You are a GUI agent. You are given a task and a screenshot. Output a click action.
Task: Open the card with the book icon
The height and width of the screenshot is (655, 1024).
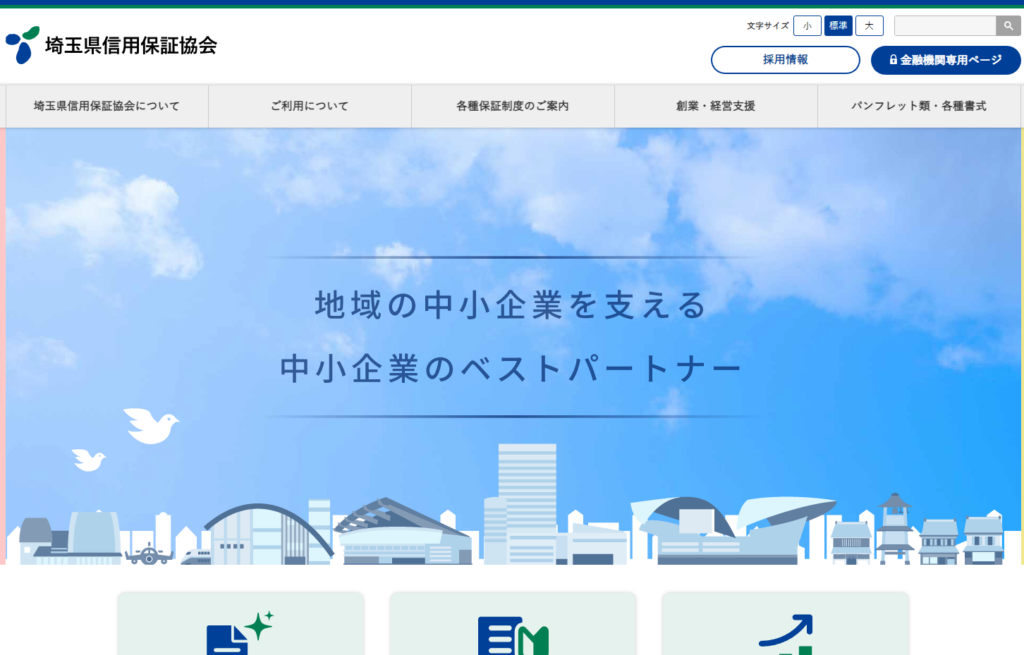click(x=513, y=624)
